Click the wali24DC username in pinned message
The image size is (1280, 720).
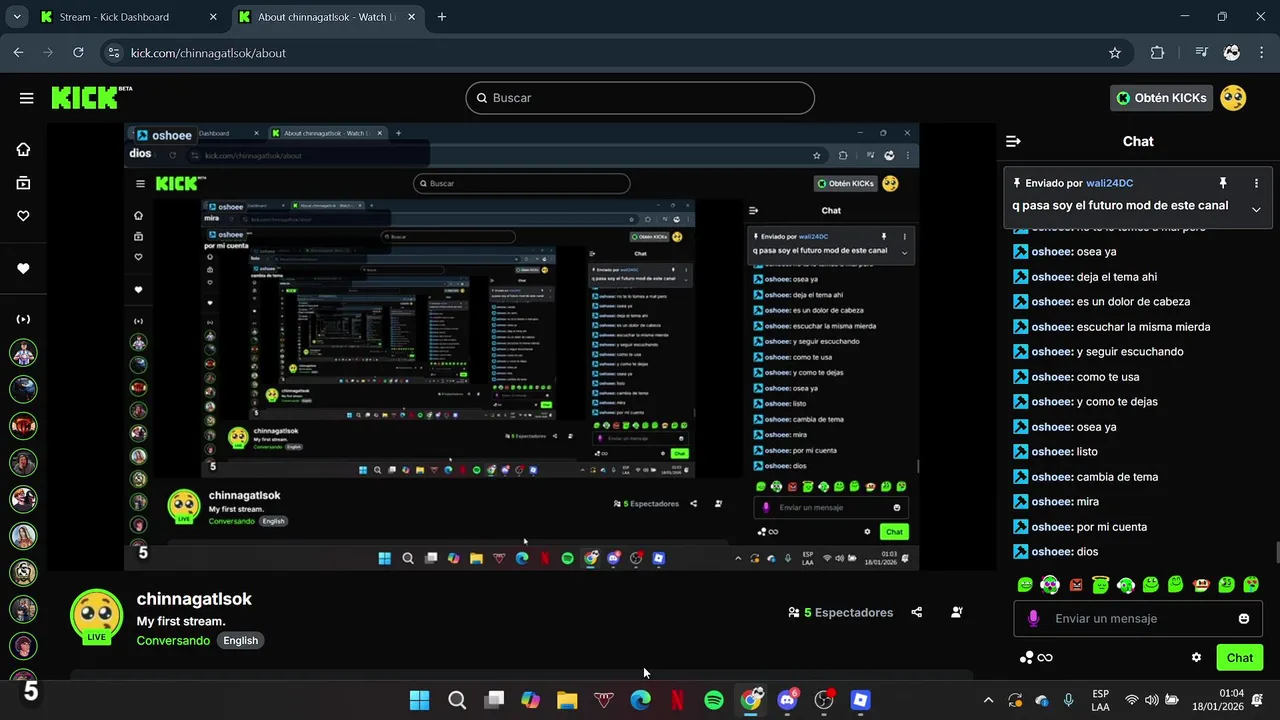tap(1109, 183)
